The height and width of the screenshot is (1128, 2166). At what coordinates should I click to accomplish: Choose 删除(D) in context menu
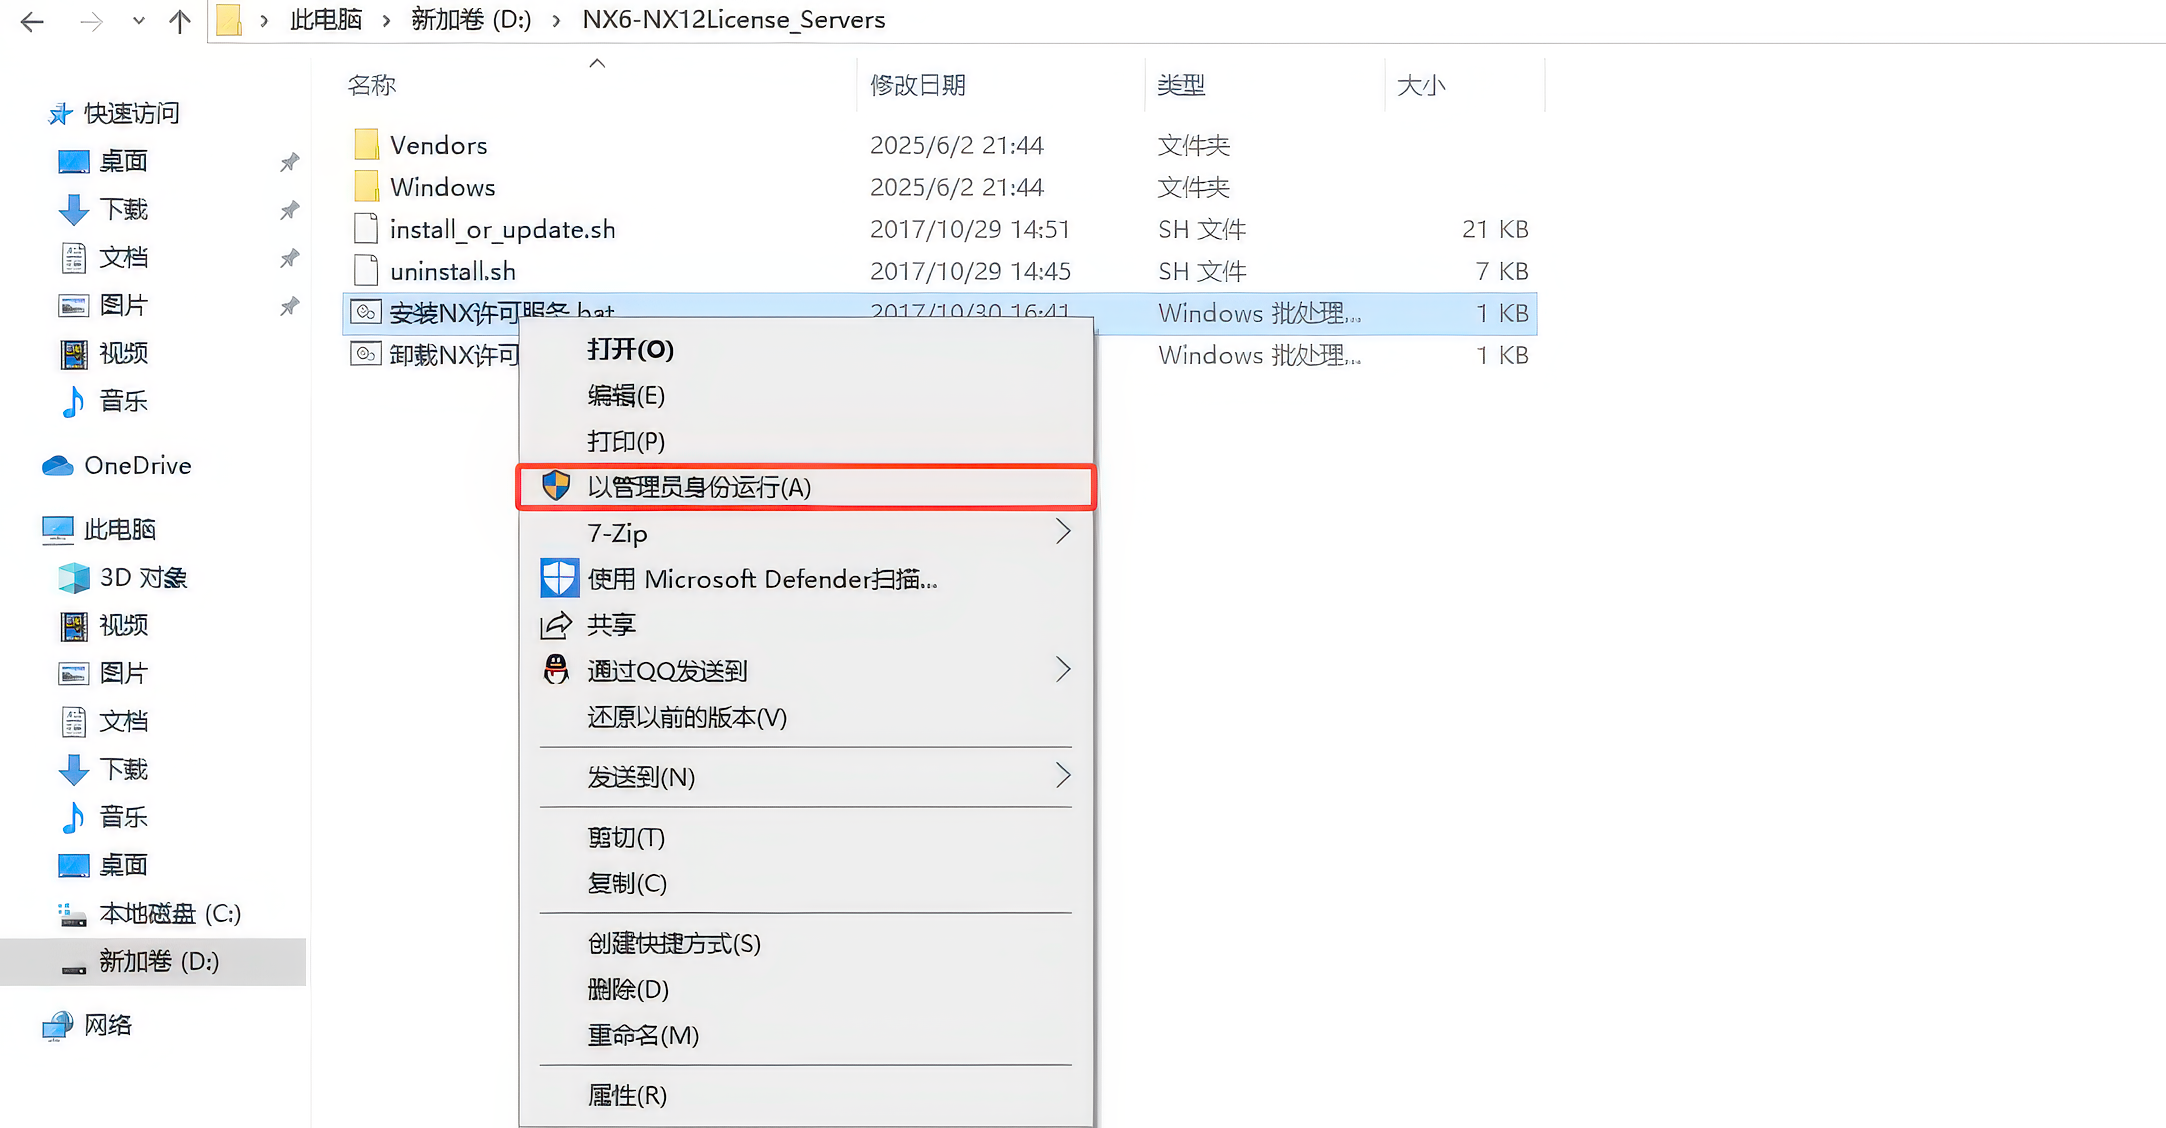click(806, 989)
